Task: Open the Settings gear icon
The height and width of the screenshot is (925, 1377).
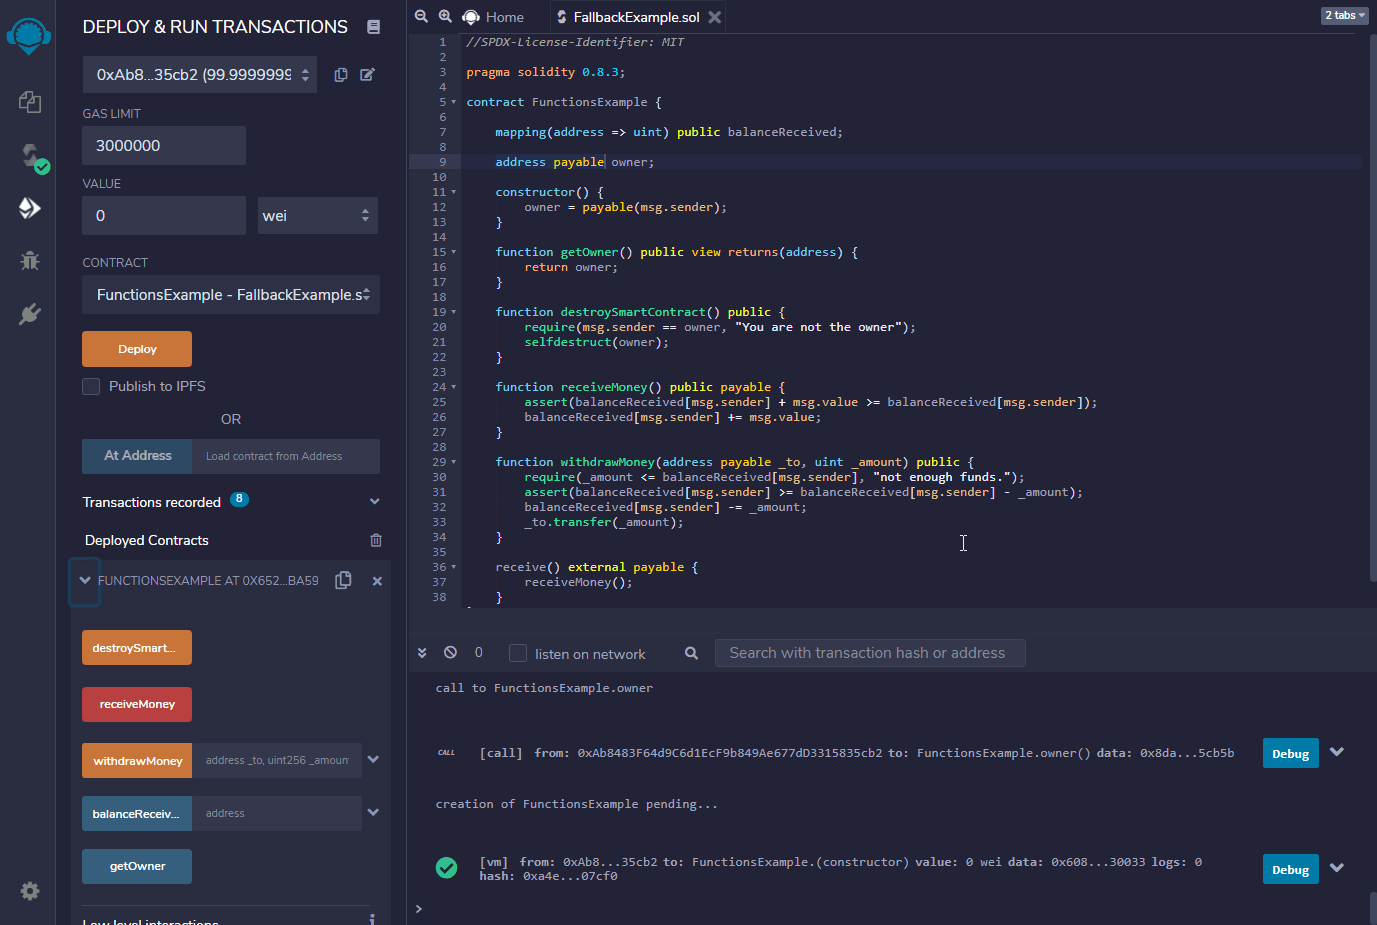Action: 30,890
